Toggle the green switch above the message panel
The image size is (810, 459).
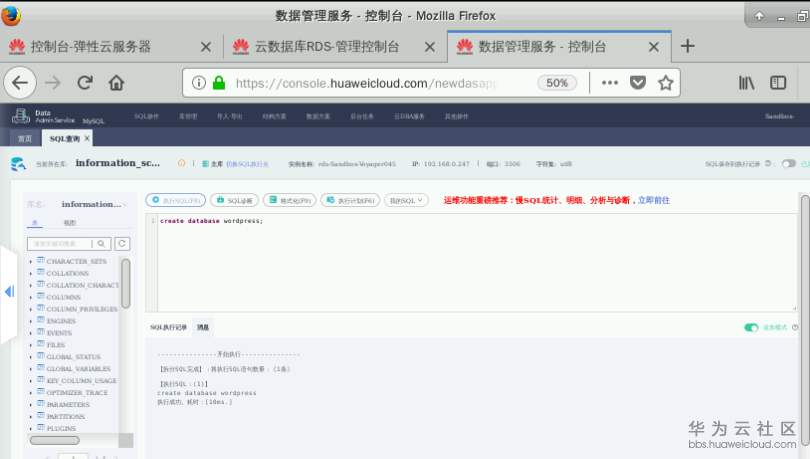click(x=751, y=327)
